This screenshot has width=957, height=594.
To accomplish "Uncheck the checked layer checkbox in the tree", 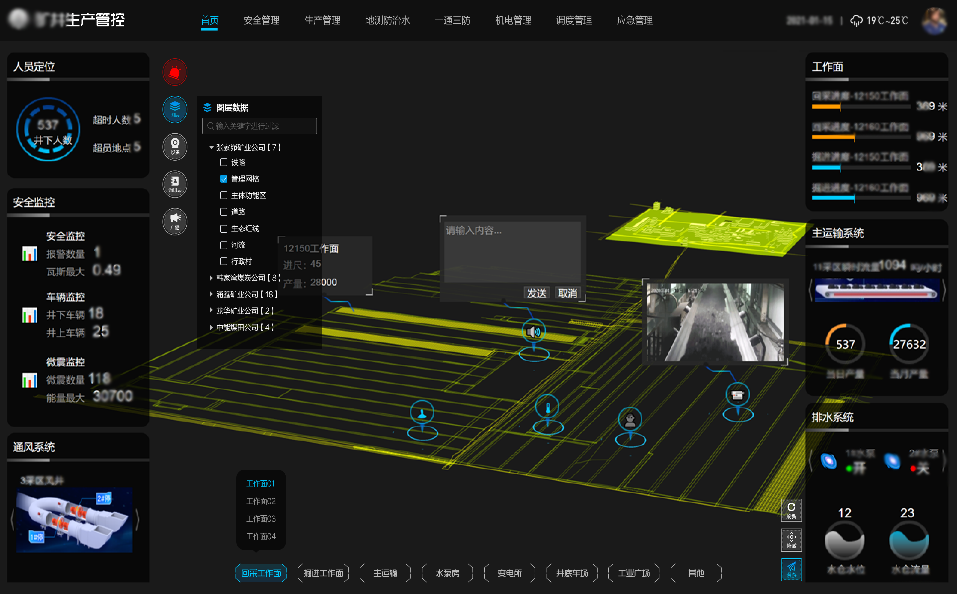I will coord(224,178).
